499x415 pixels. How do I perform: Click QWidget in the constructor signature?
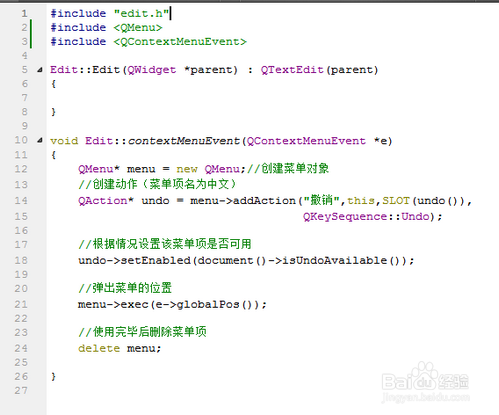tap(152, 70)
